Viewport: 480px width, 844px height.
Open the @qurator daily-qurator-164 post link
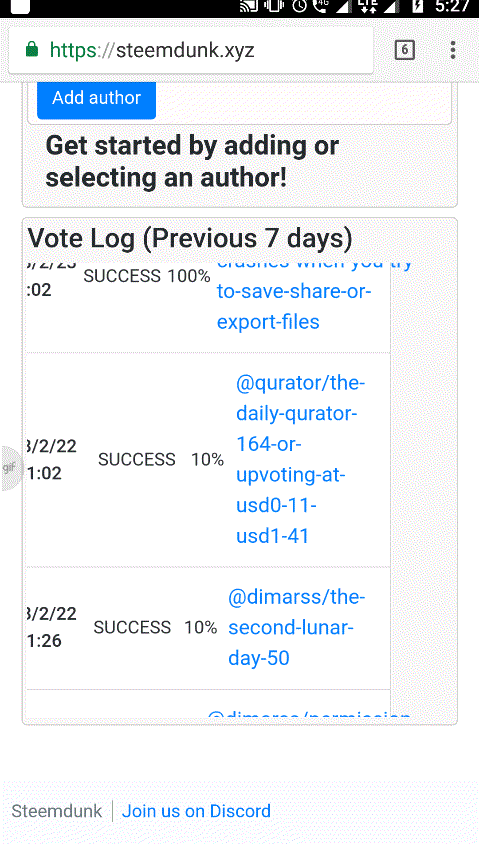(300, 460)
